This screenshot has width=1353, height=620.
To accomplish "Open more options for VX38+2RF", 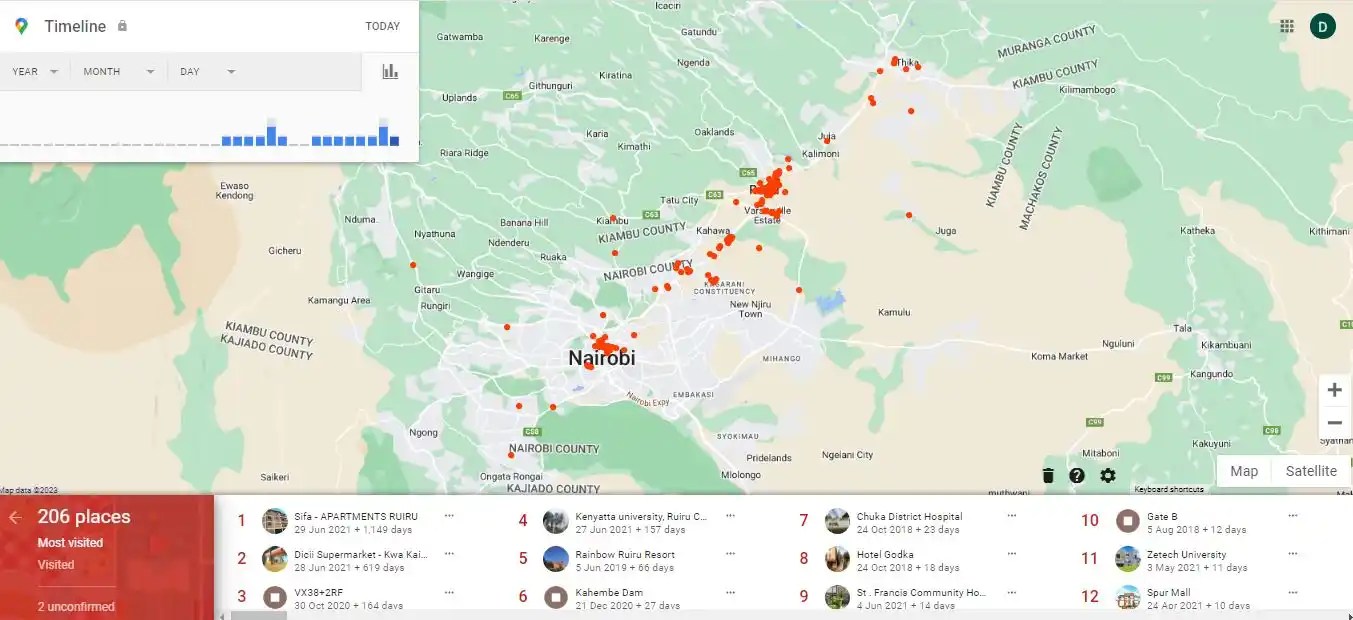I will (449, 592).
